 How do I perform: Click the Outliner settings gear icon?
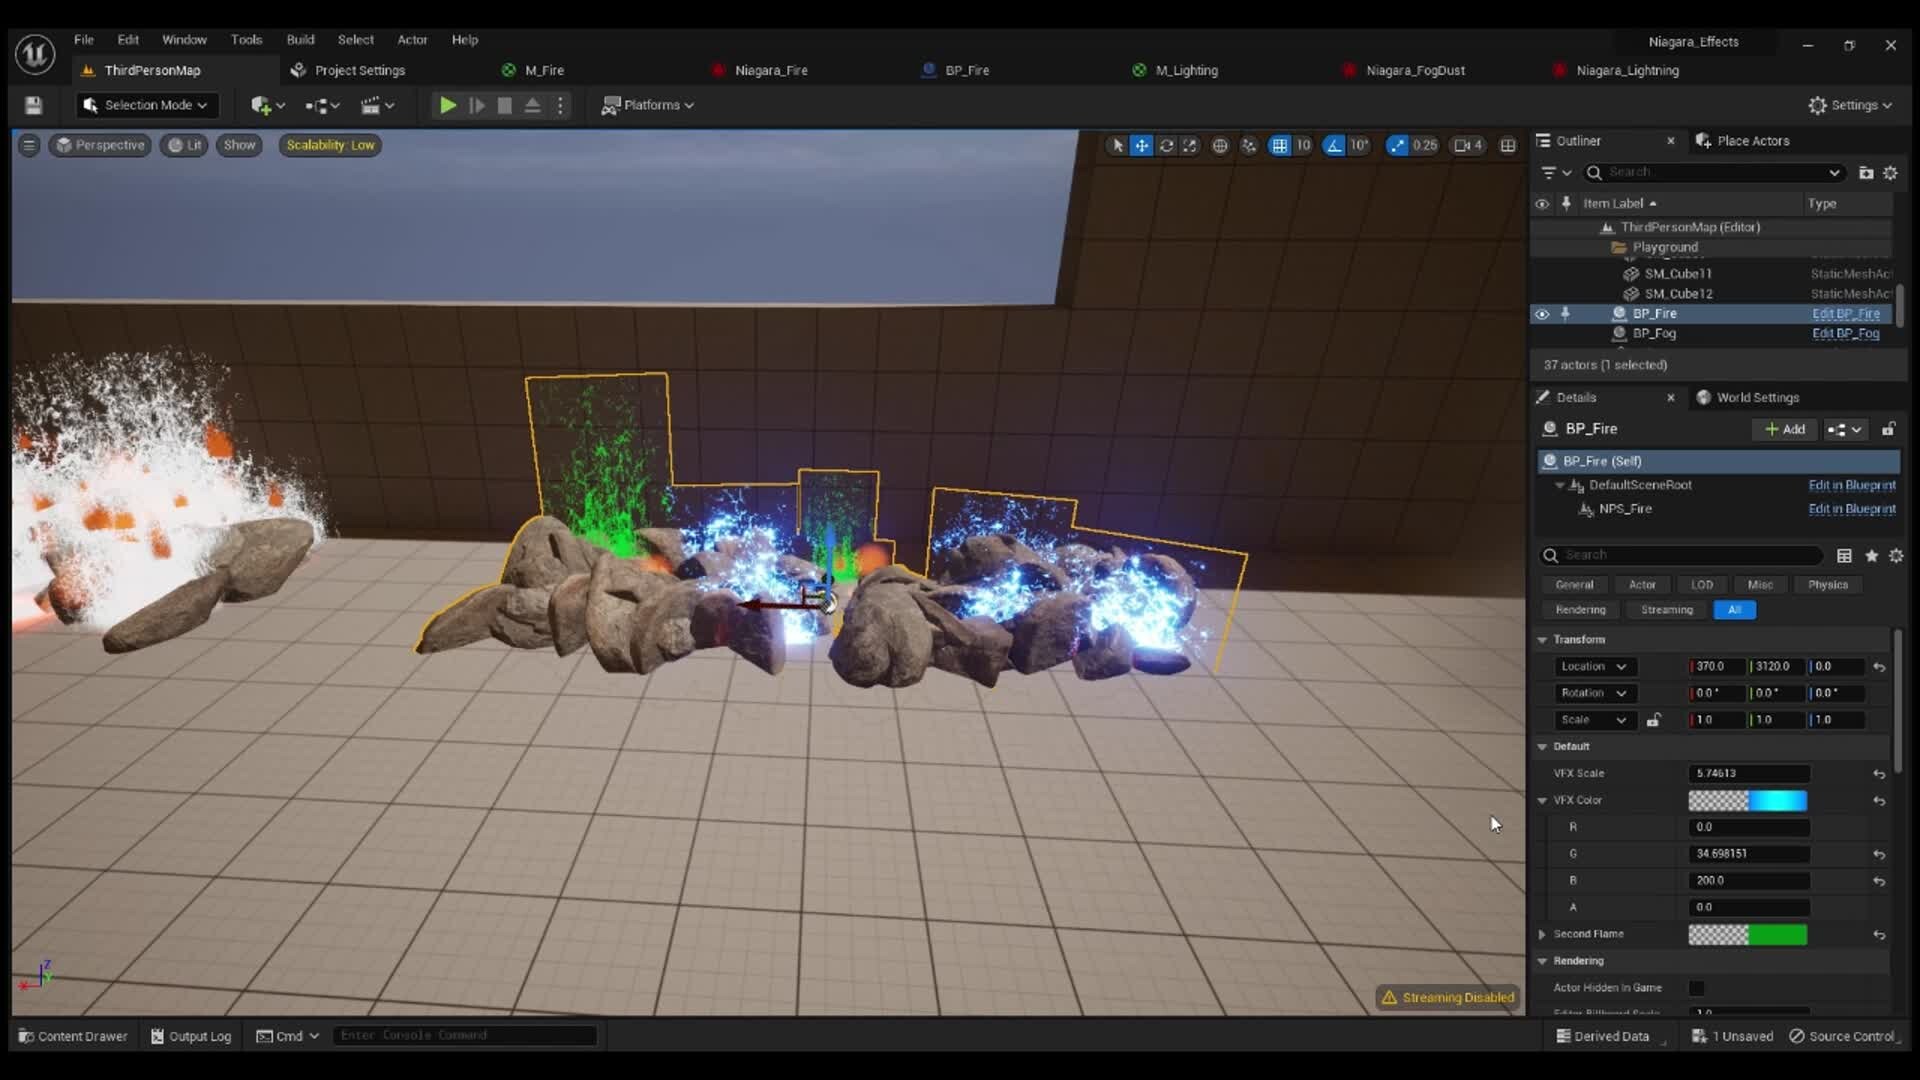(x=1890, y=173)
